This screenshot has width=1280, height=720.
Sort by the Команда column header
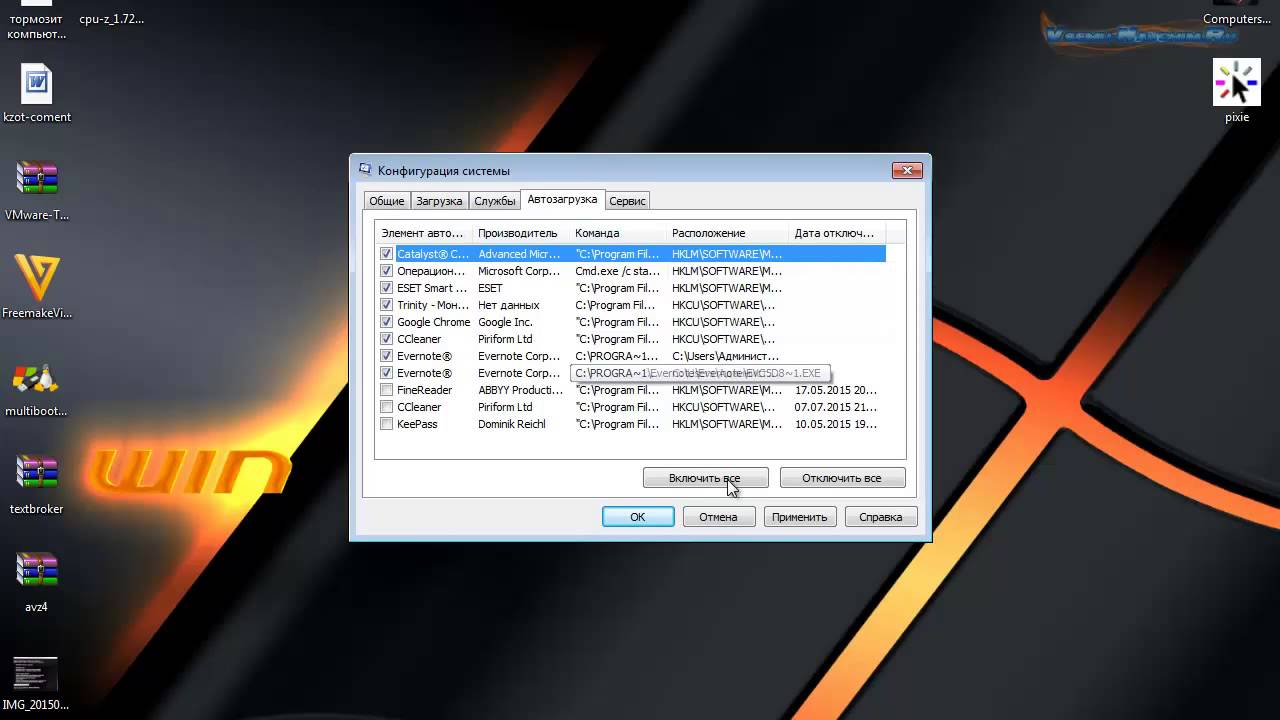coord(618,233)
